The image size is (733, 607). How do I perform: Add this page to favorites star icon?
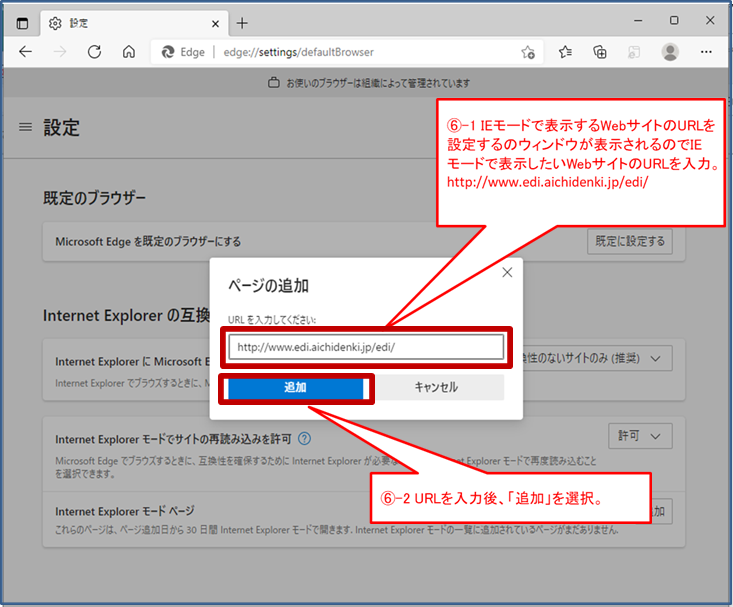tap(528, 52)
